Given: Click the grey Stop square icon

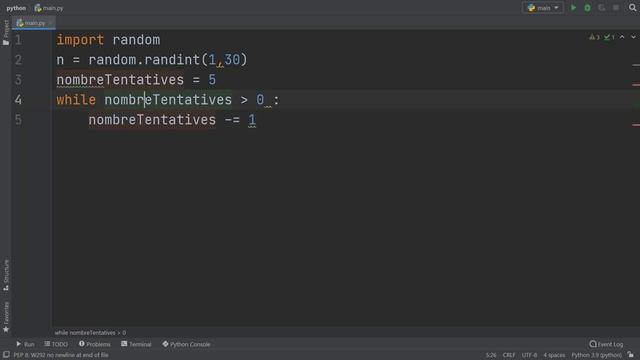Looking at the screenshot, I should (x=616, y=8).
